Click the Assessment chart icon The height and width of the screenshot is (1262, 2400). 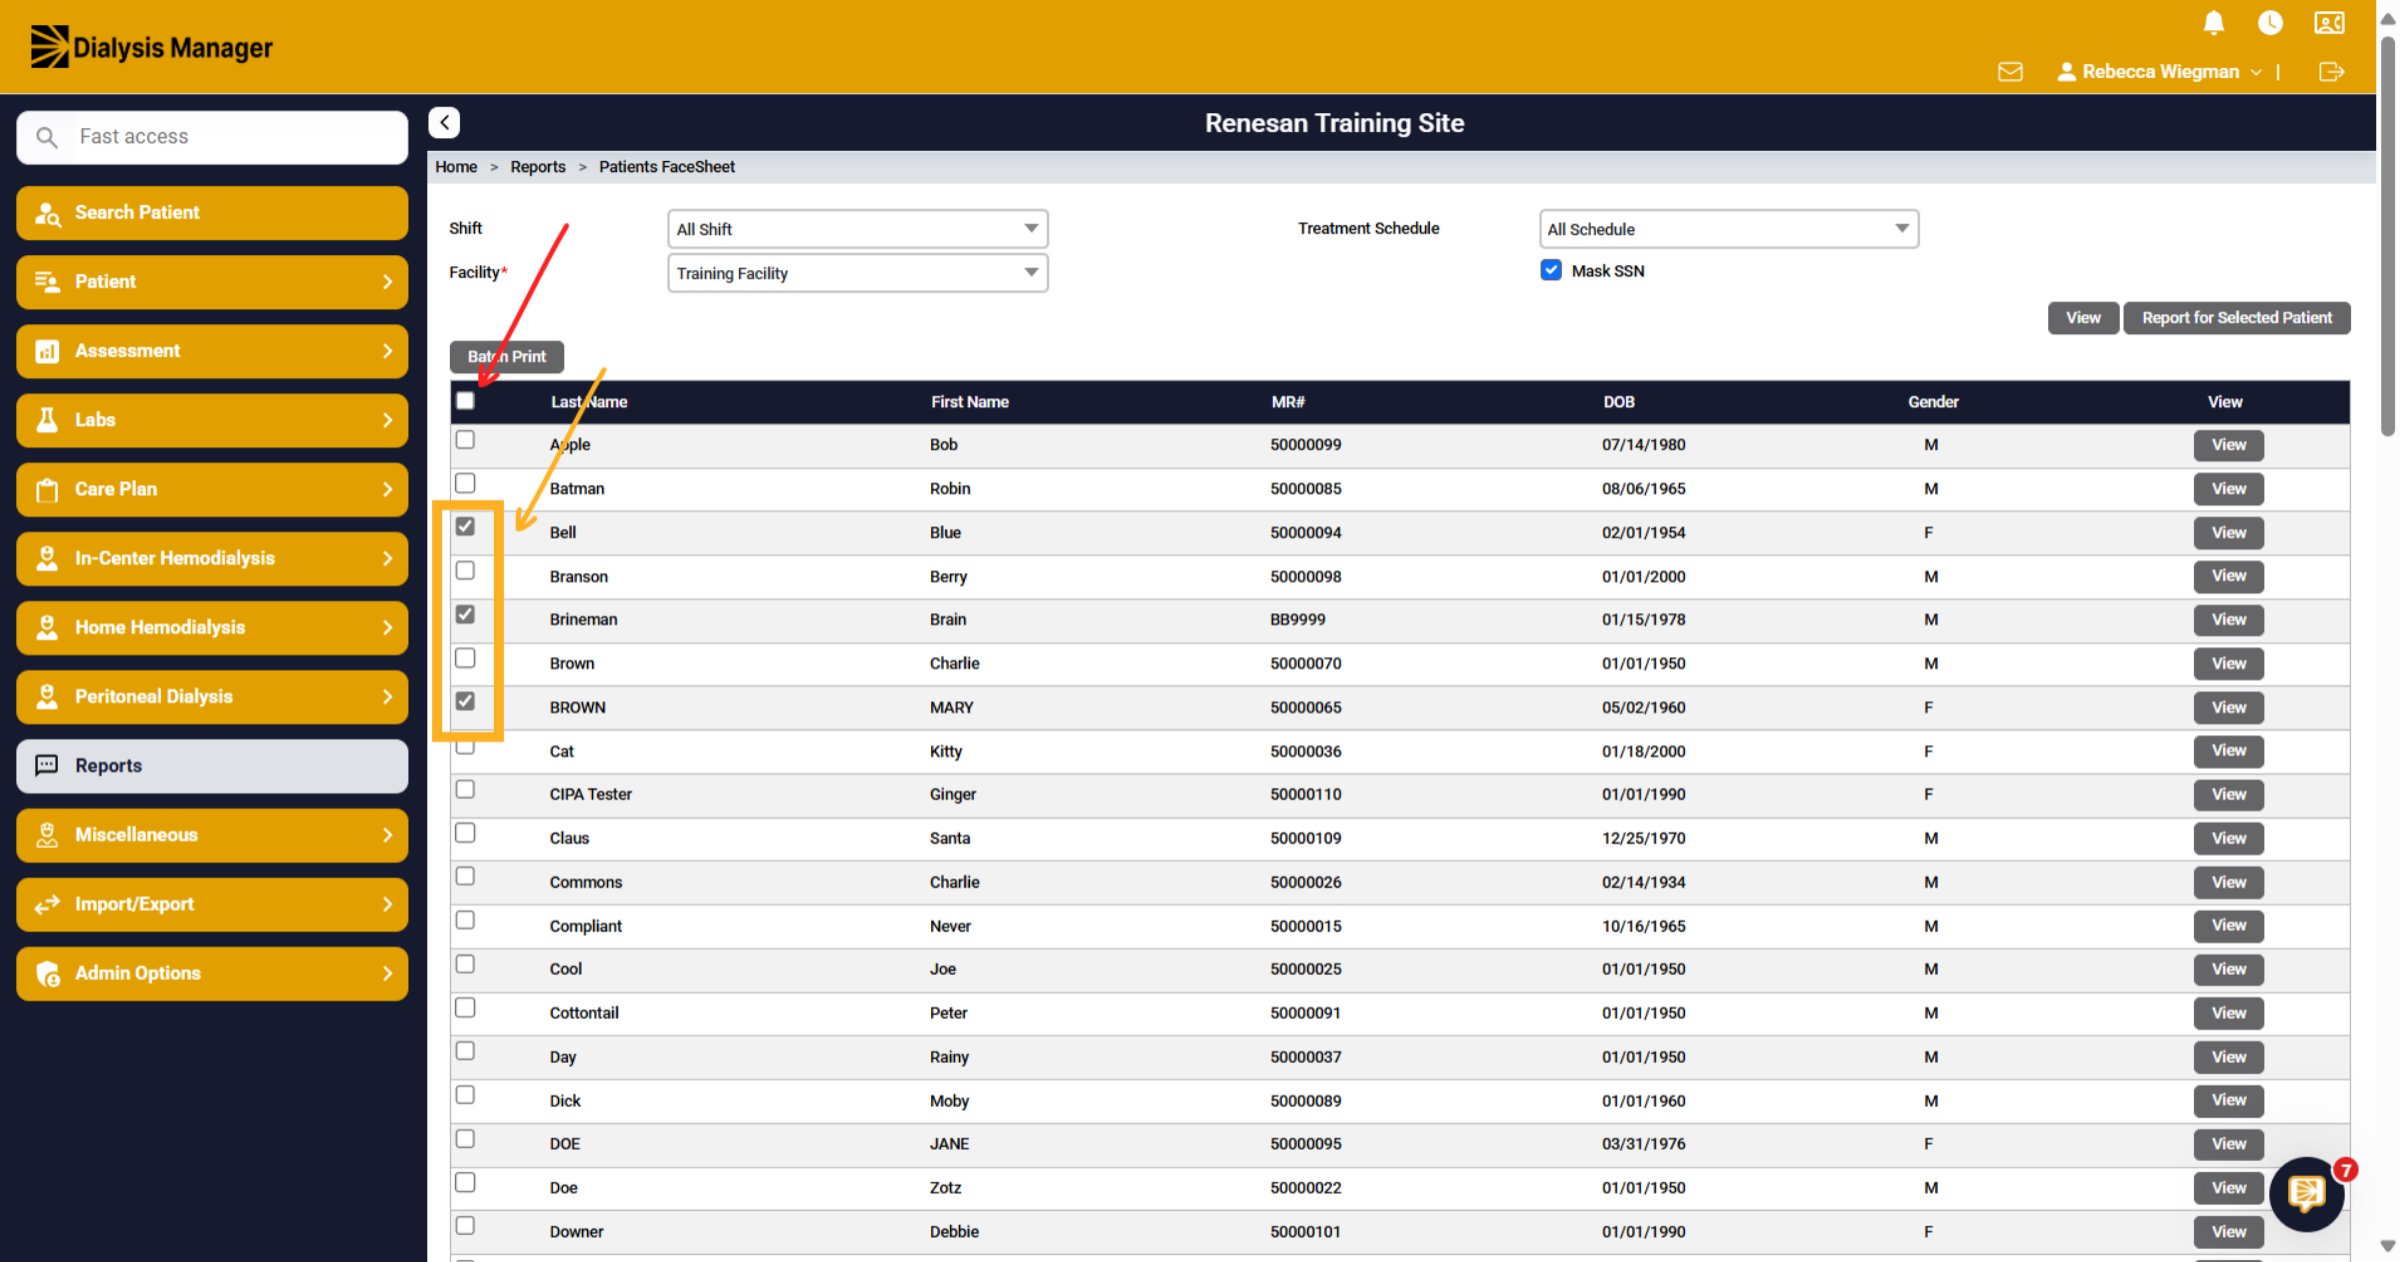pos(47,351)
